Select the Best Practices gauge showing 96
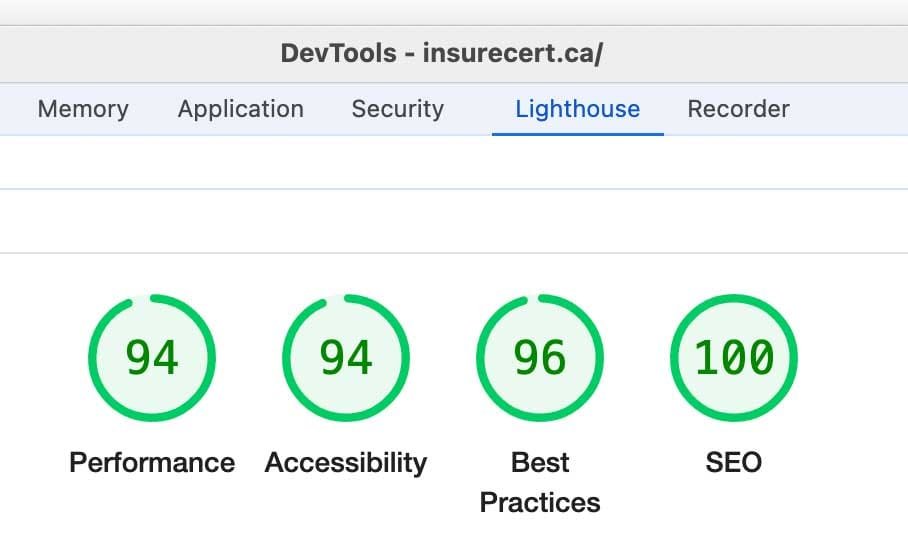 click(x=540, y=357)
